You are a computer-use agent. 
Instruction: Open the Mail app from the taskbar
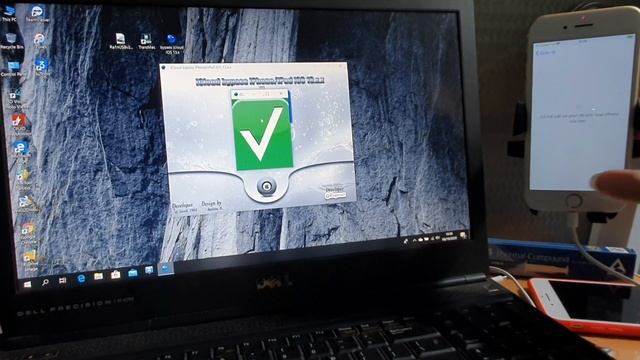[x=133, y=273]
